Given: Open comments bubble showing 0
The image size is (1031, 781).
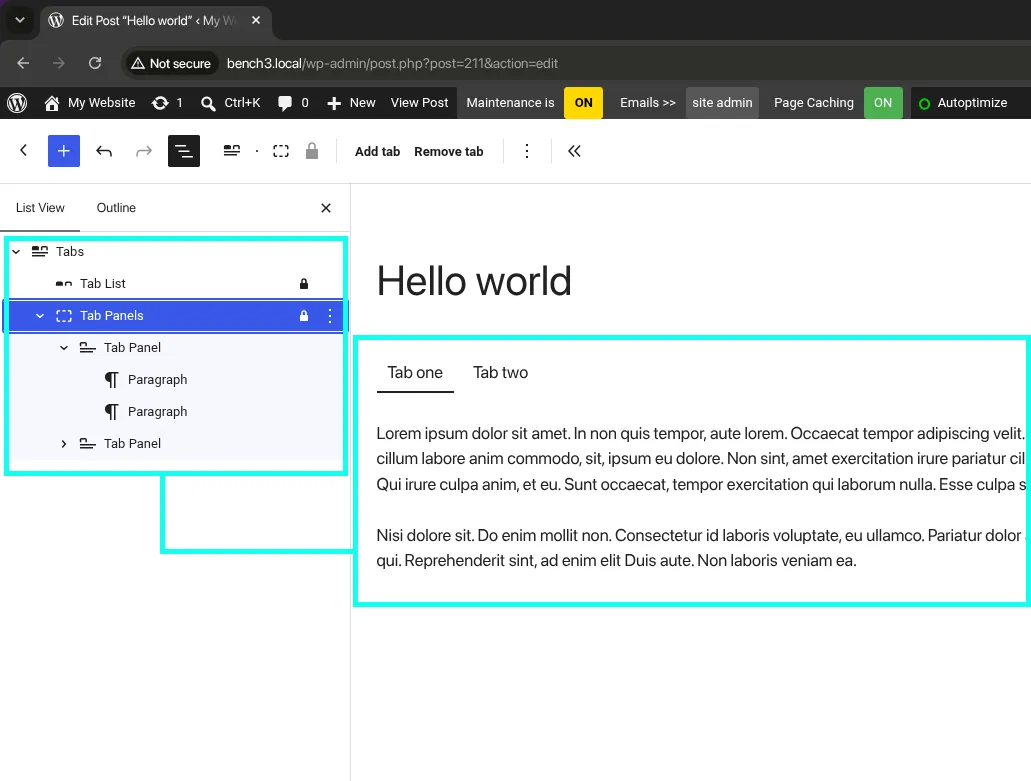Looking at the screenshot, I should [293, 103].
